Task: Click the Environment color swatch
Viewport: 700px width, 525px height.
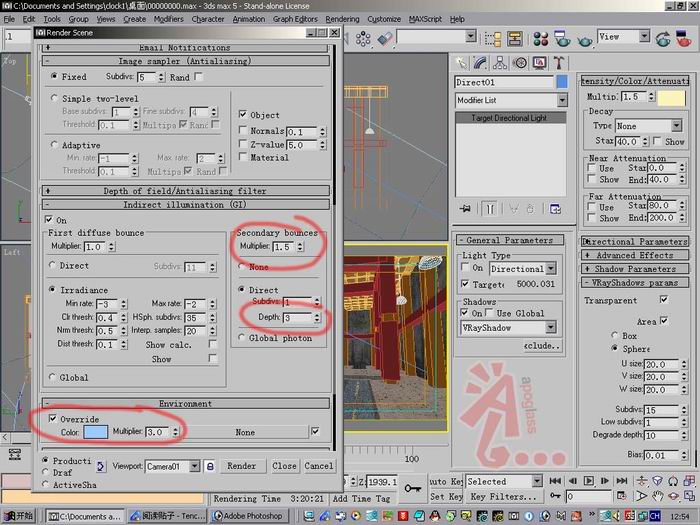Action: 96,432
